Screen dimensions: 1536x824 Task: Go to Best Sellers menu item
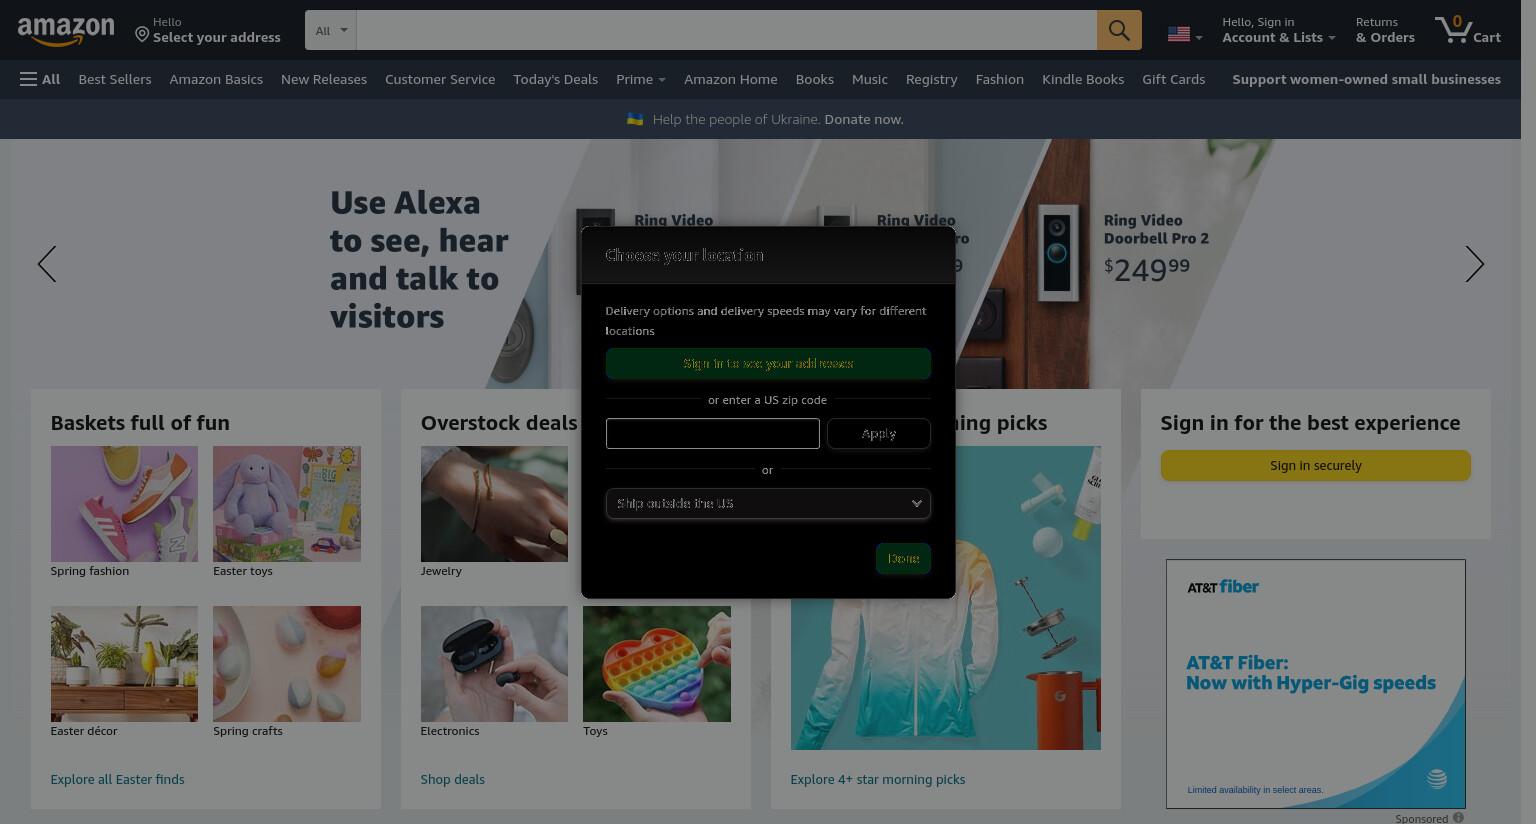pyautogui.click(x=115, y=79)
